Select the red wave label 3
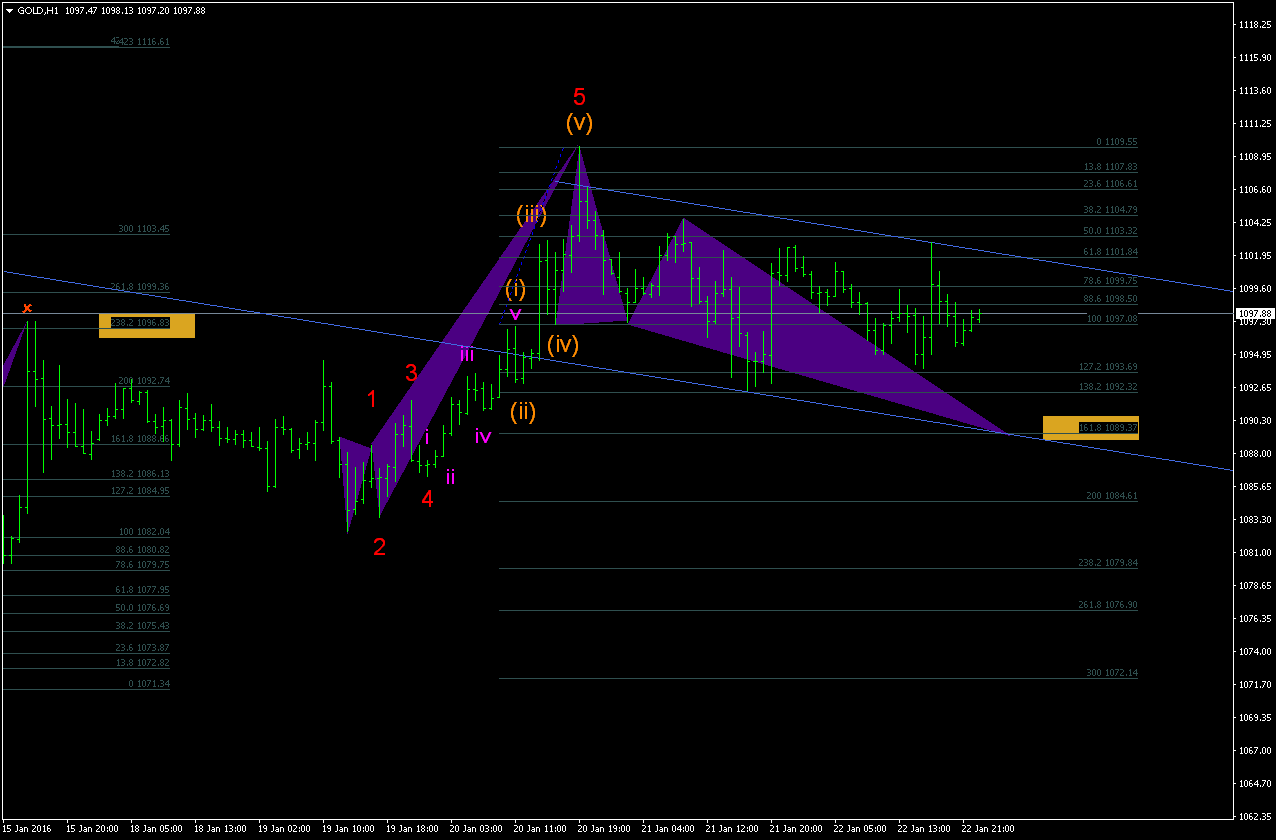Viewport: 1276px width, 840px height. (x=411, y=373)
